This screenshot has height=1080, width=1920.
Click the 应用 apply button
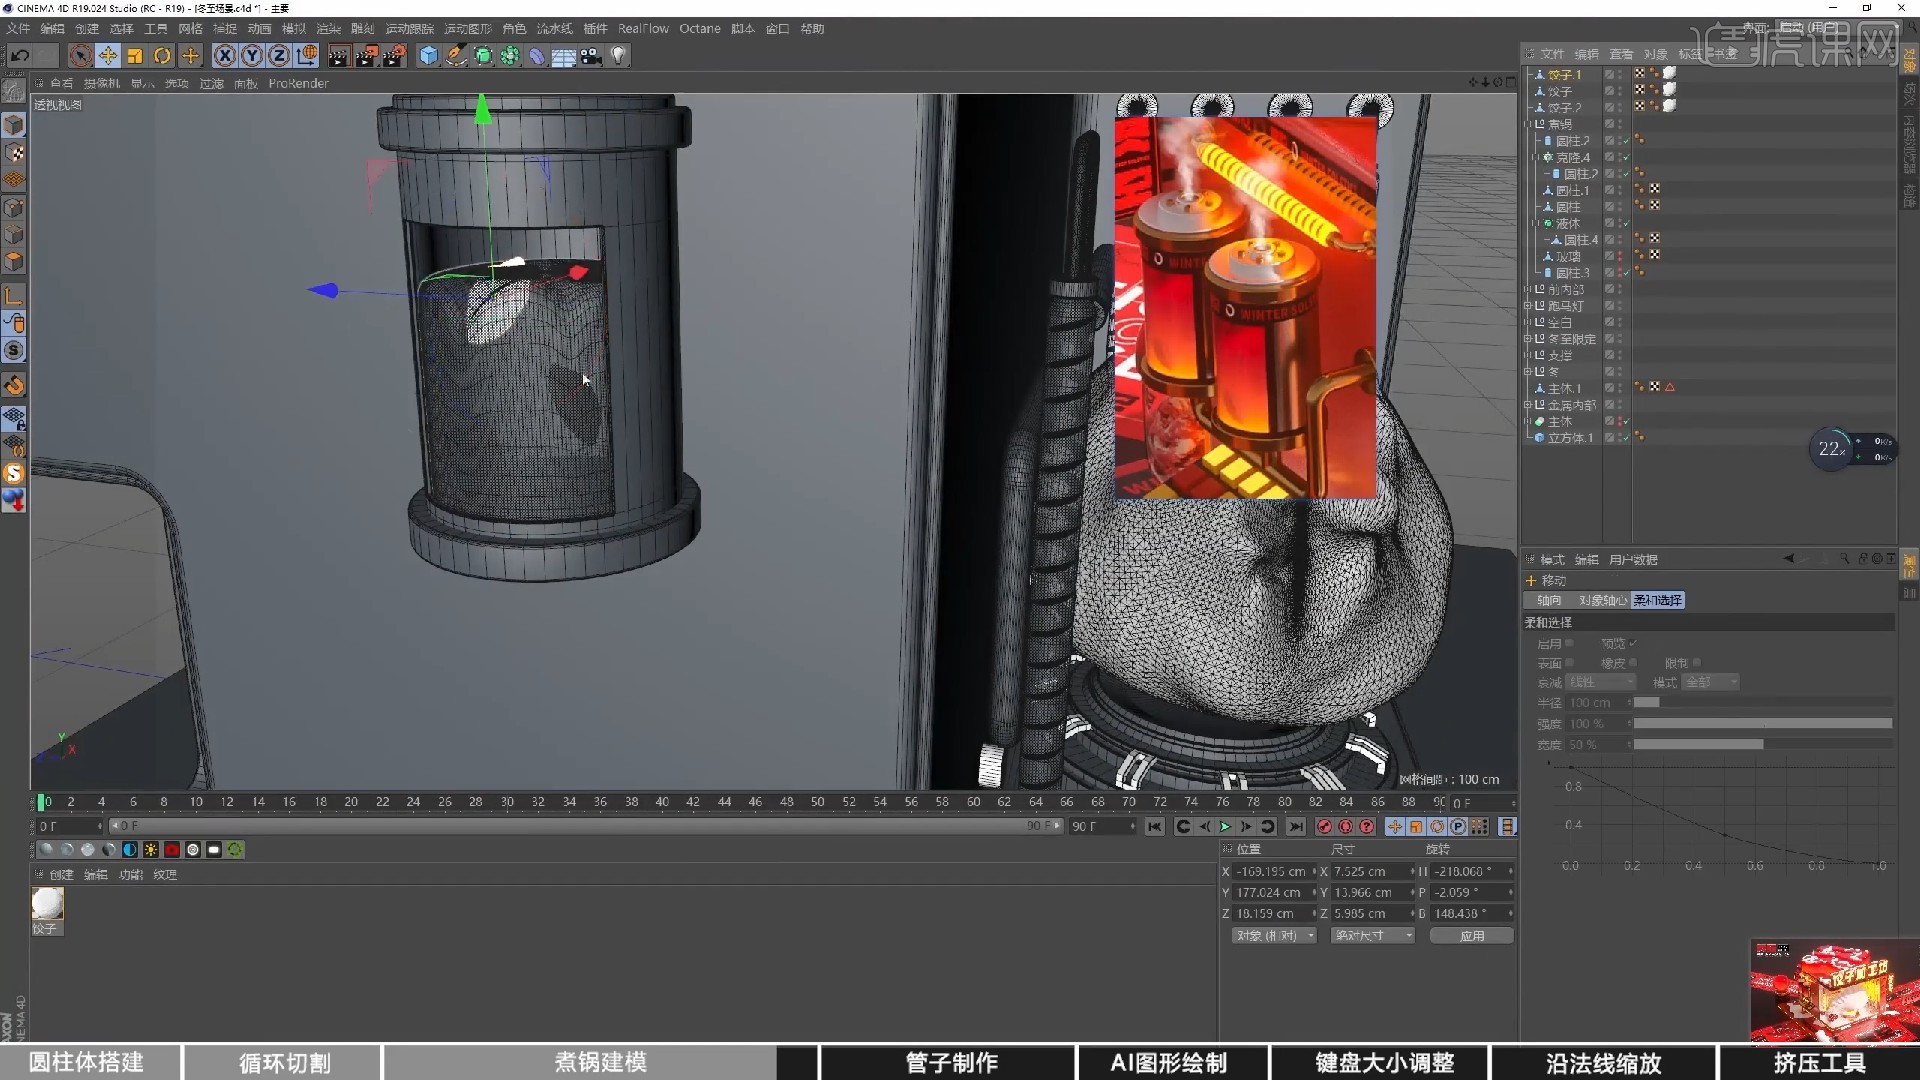coord(1472,936)
